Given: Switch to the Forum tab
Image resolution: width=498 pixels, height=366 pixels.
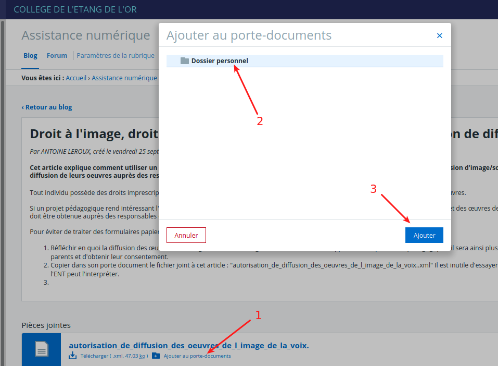Looking at the screenshot, I should pos(57,56).
